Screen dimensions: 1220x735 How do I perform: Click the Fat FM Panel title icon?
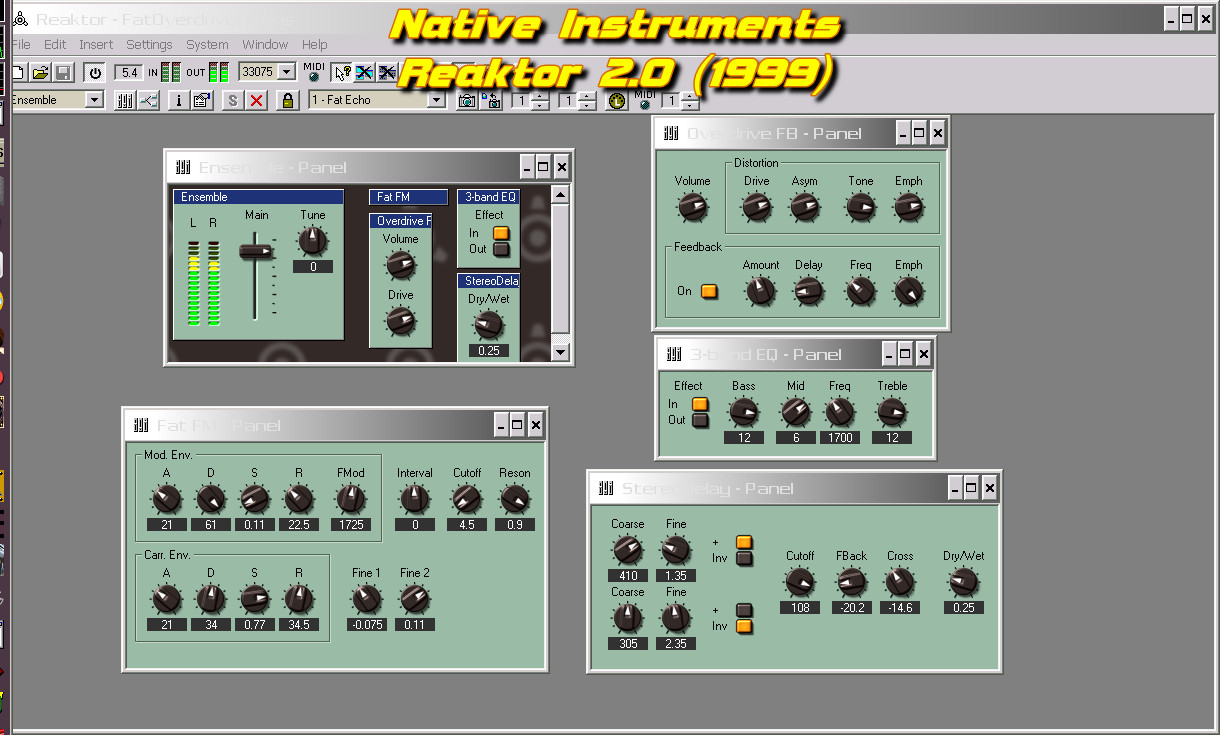coord(141,425)
